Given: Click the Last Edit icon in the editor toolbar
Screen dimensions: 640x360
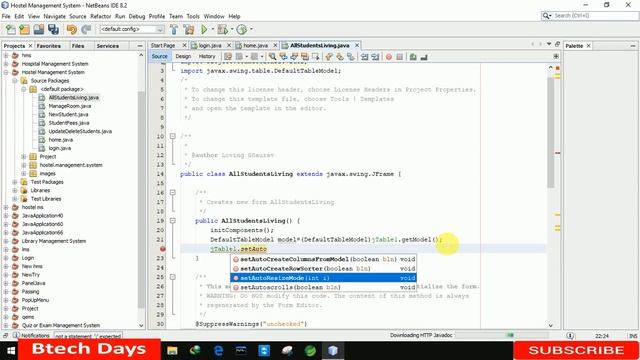Looking at the screenshot, I should [x=228, y=57].
